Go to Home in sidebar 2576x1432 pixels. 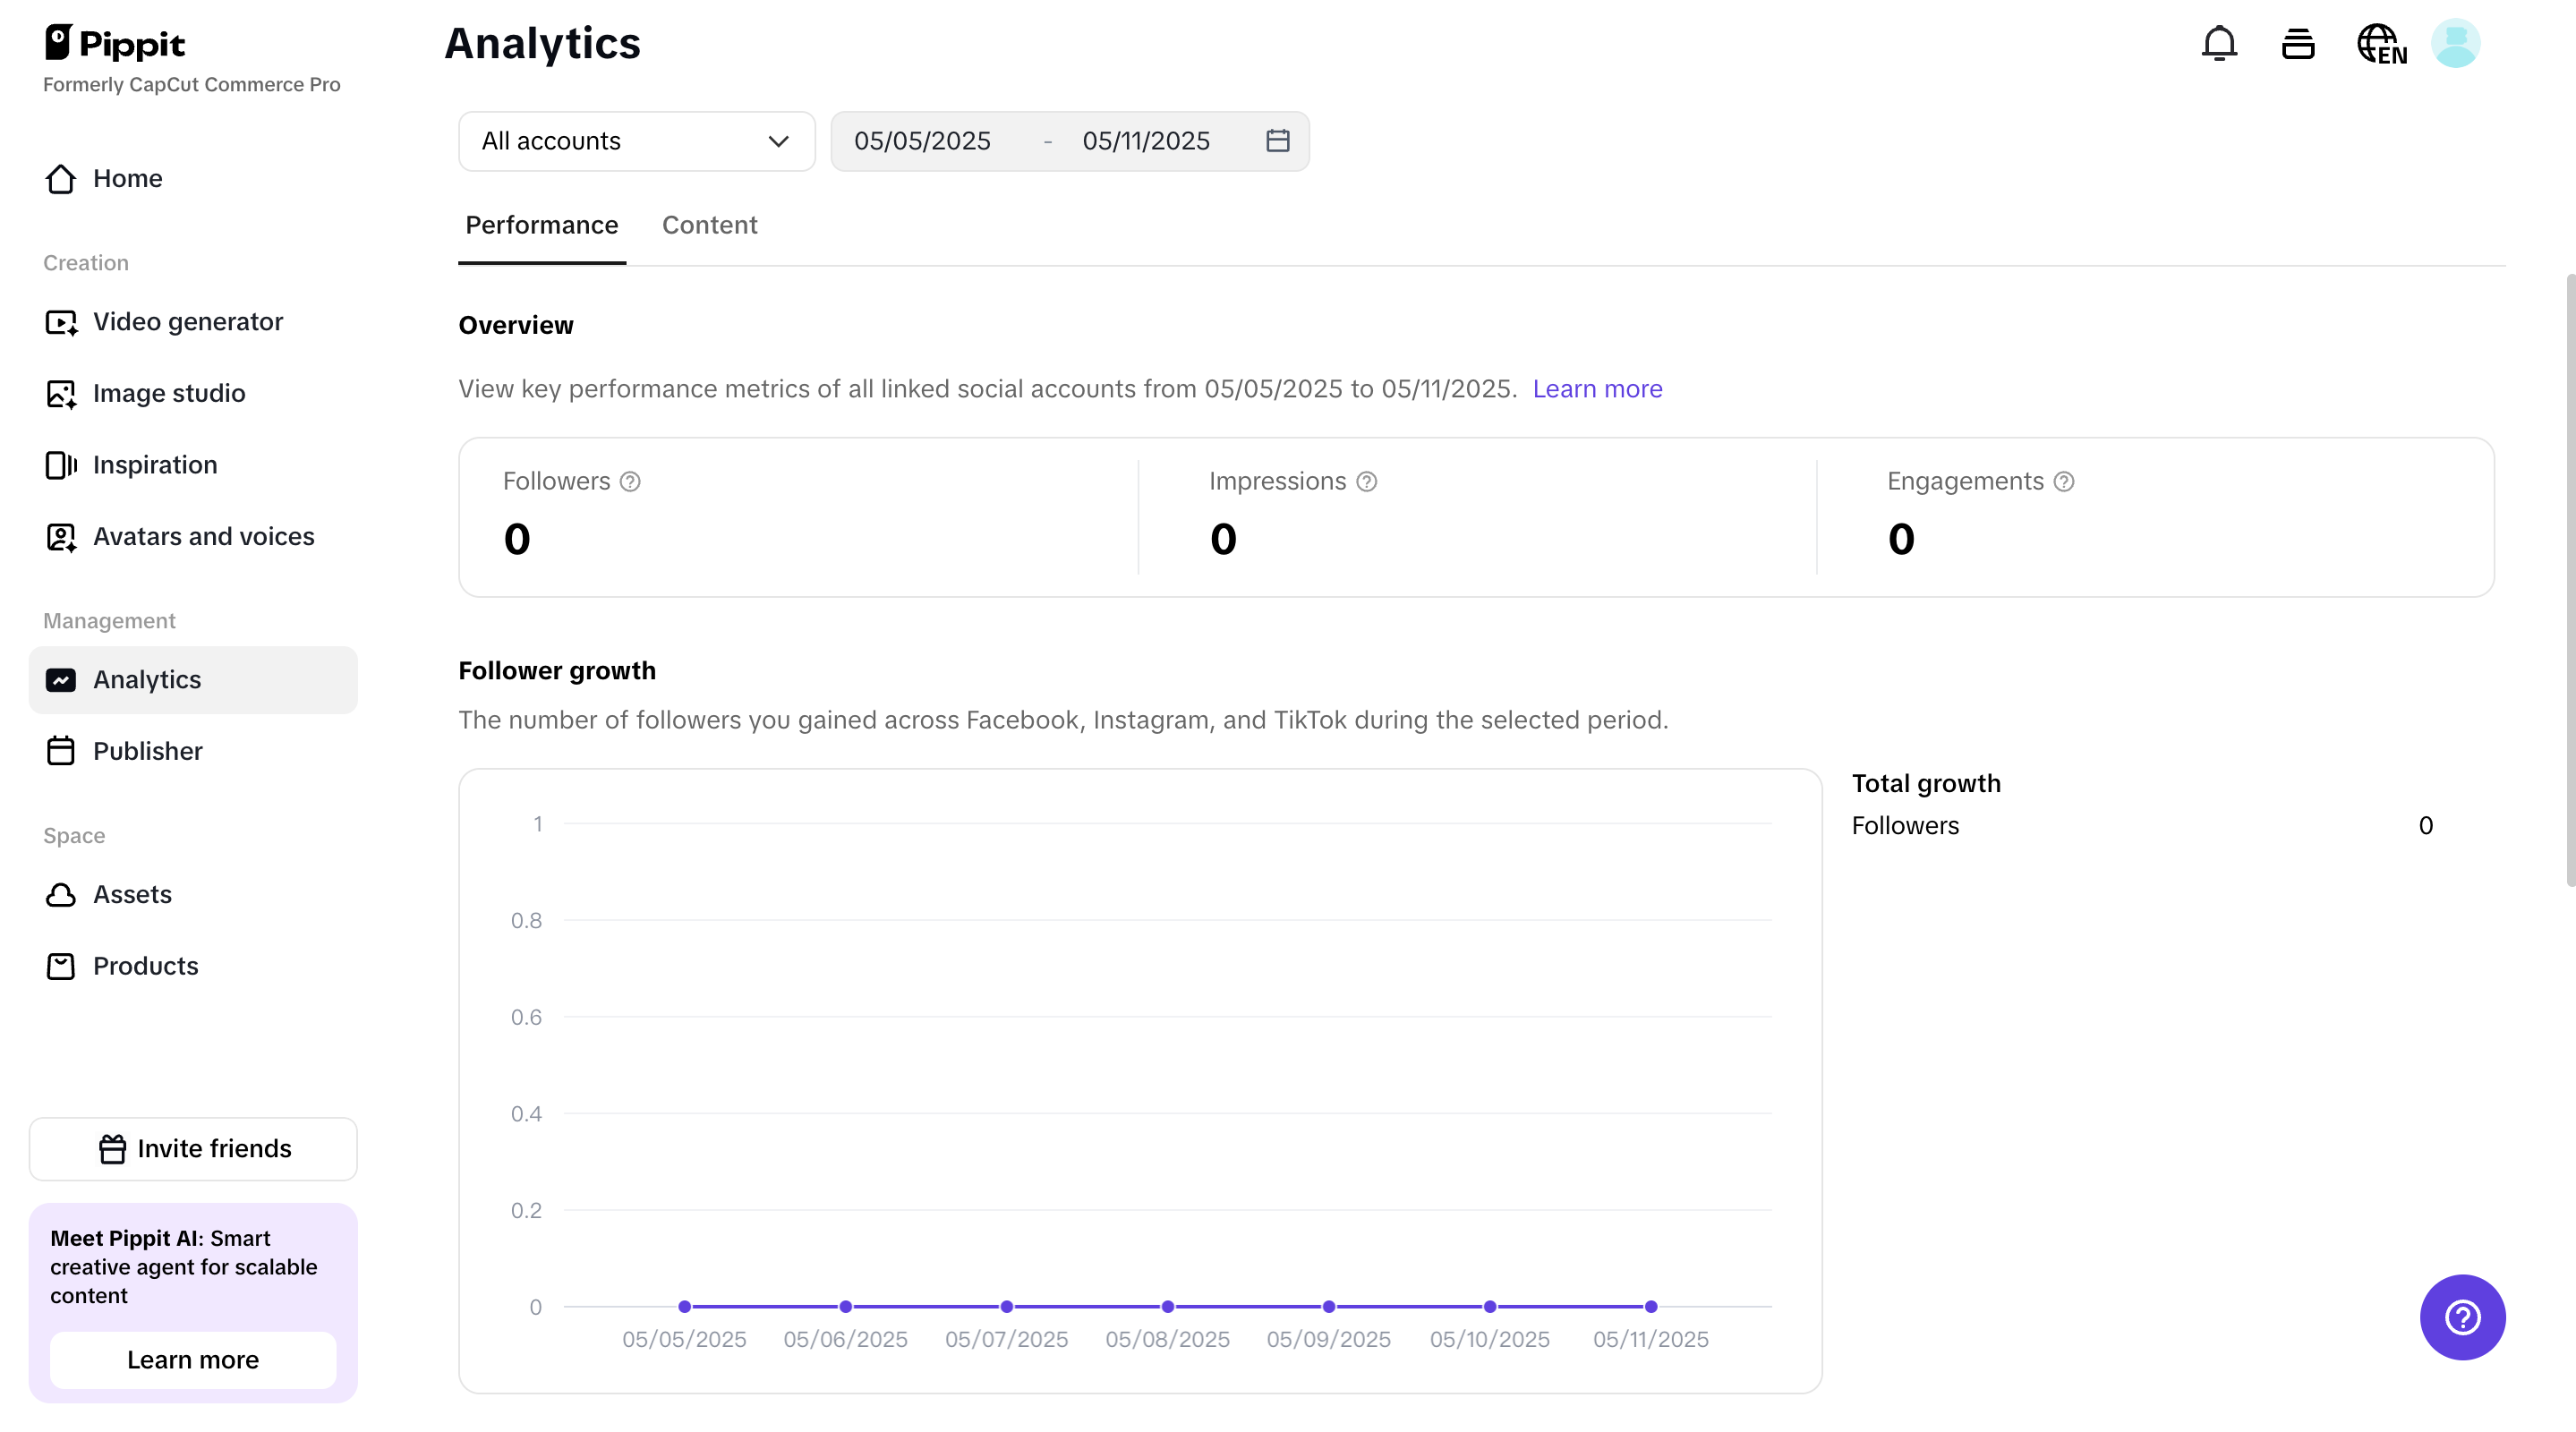point(193,178)
